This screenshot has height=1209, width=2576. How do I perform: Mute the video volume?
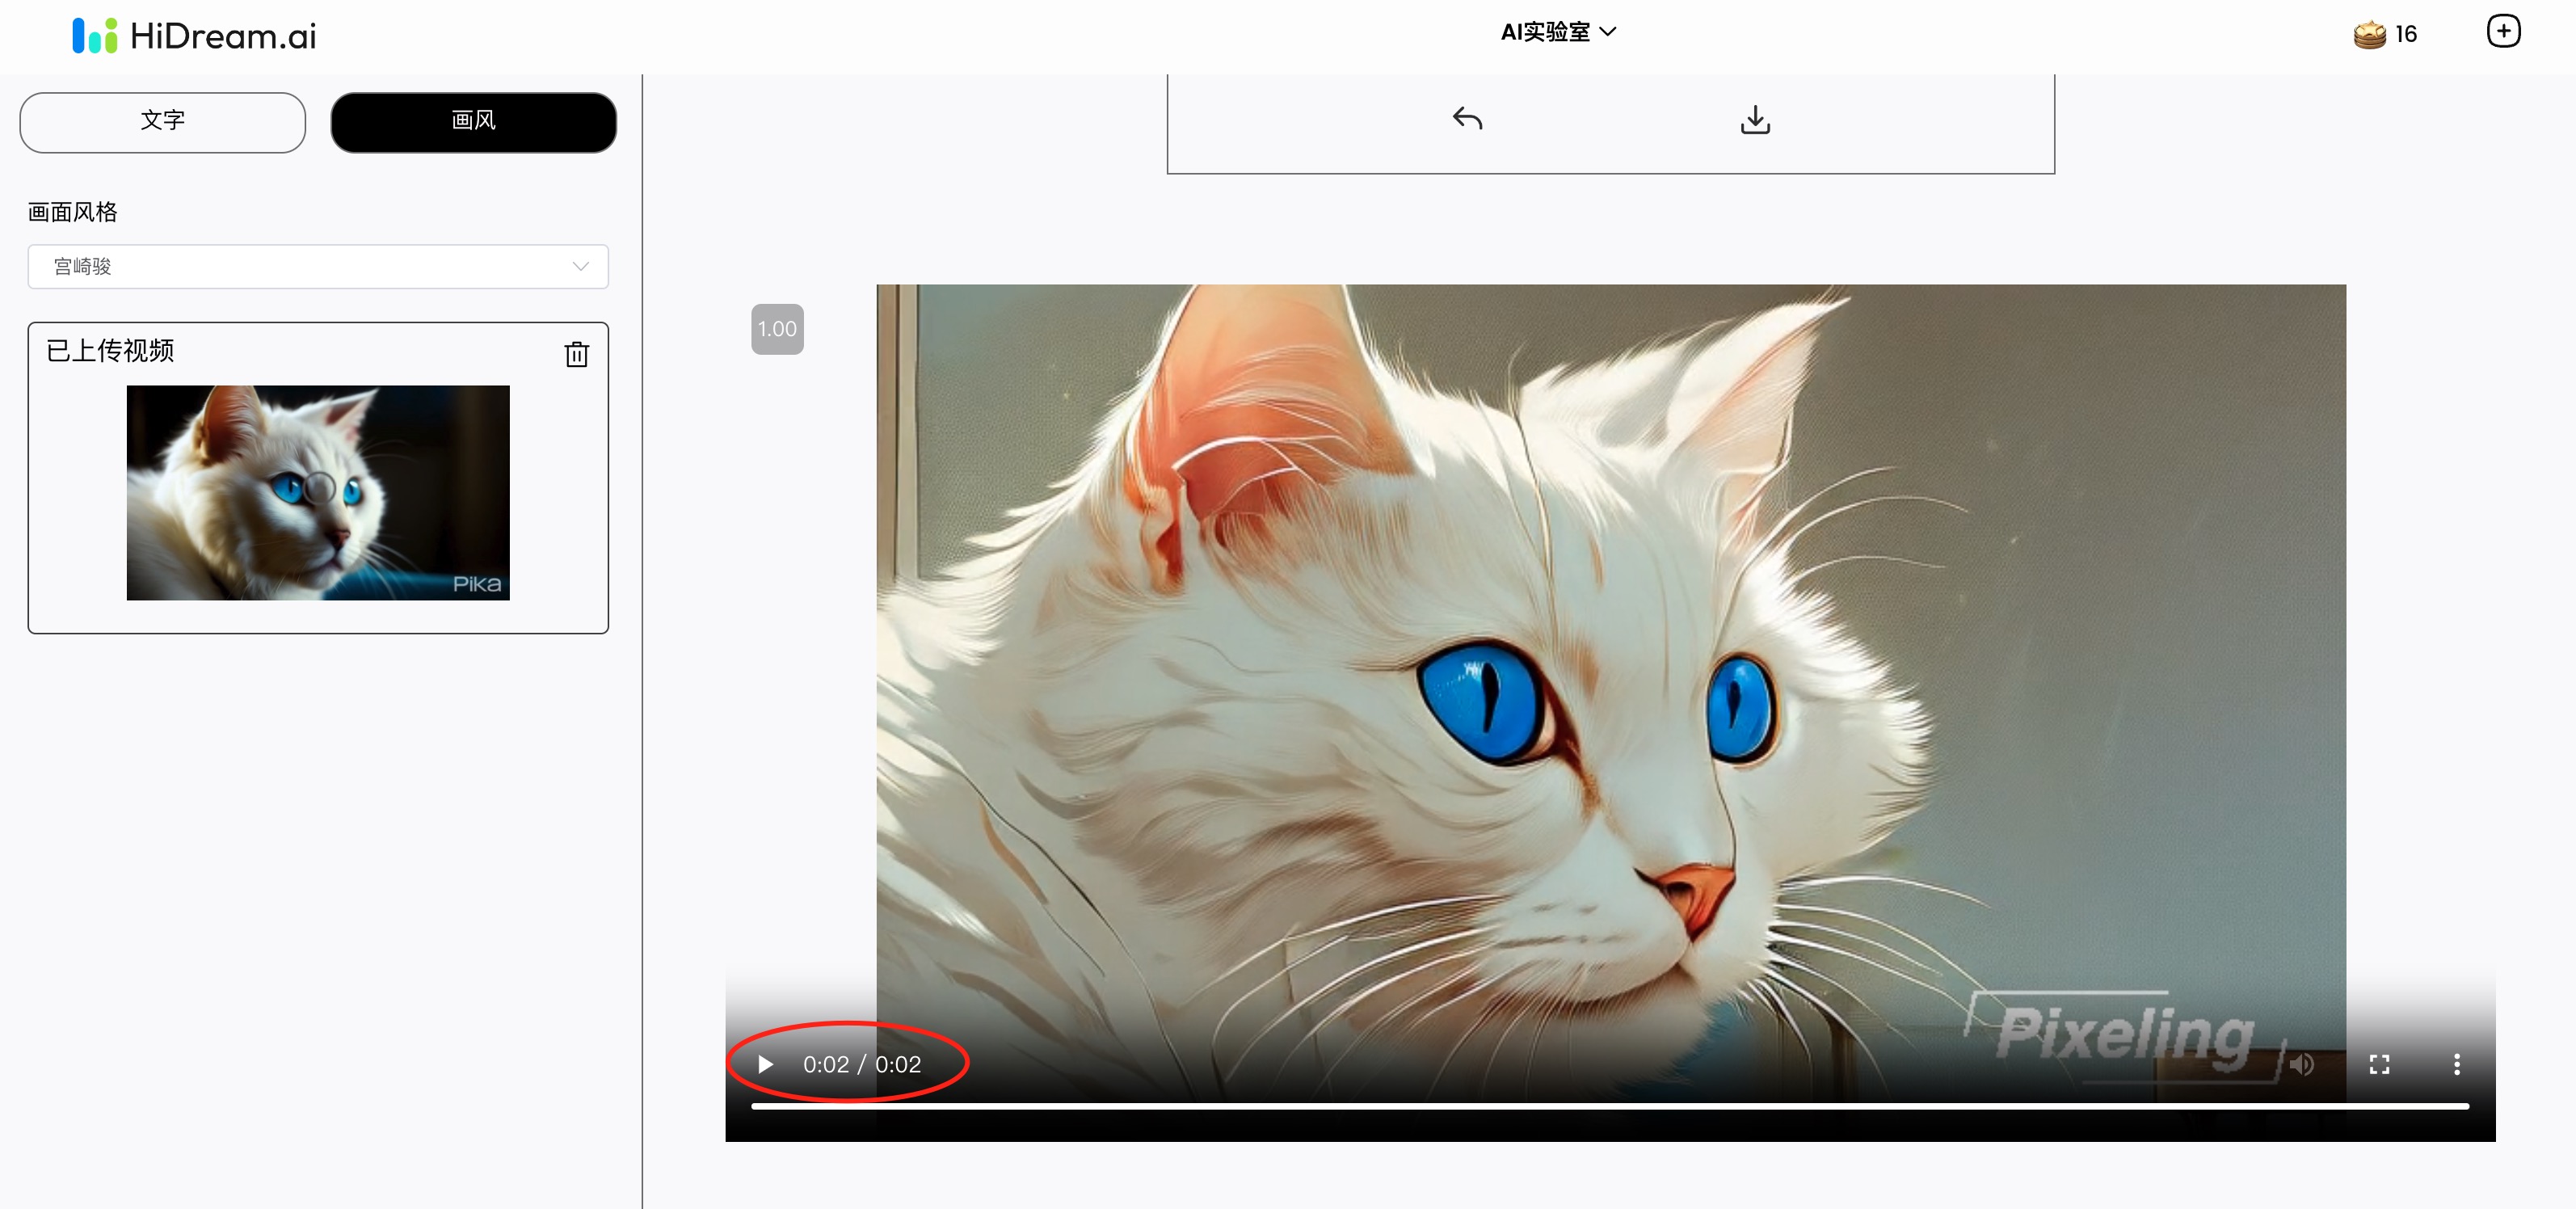click(x=2302, y=1064)
